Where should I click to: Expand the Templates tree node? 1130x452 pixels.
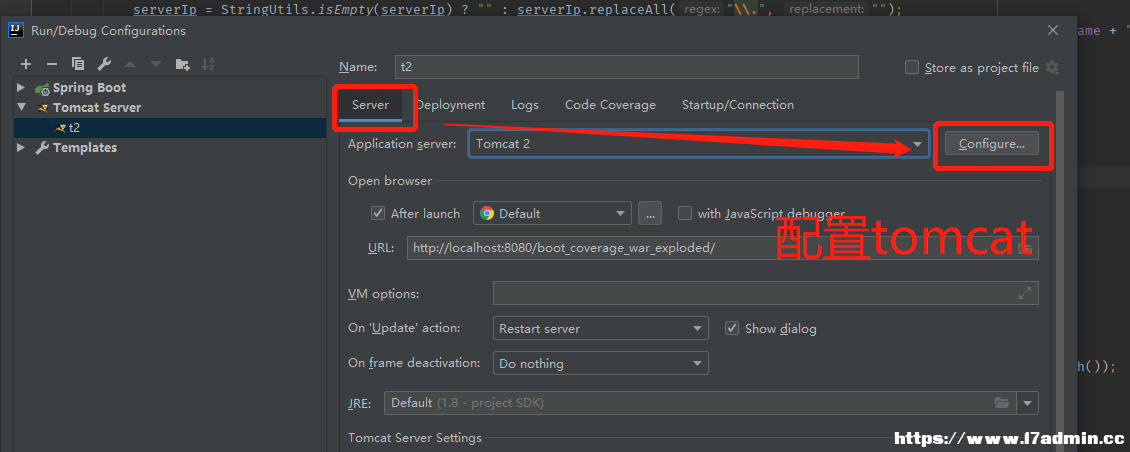pyautogui.click(x=21, y=148)
